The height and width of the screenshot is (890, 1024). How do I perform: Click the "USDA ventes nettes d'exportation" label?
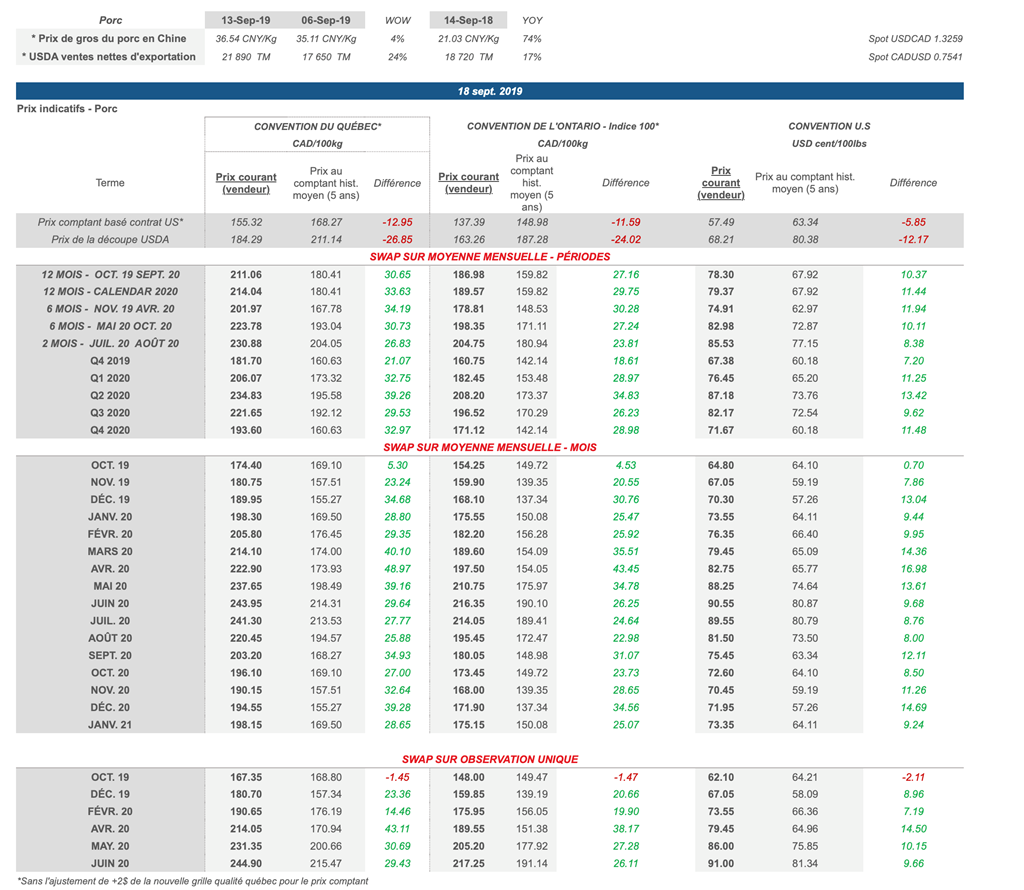[x=108, y=57]
